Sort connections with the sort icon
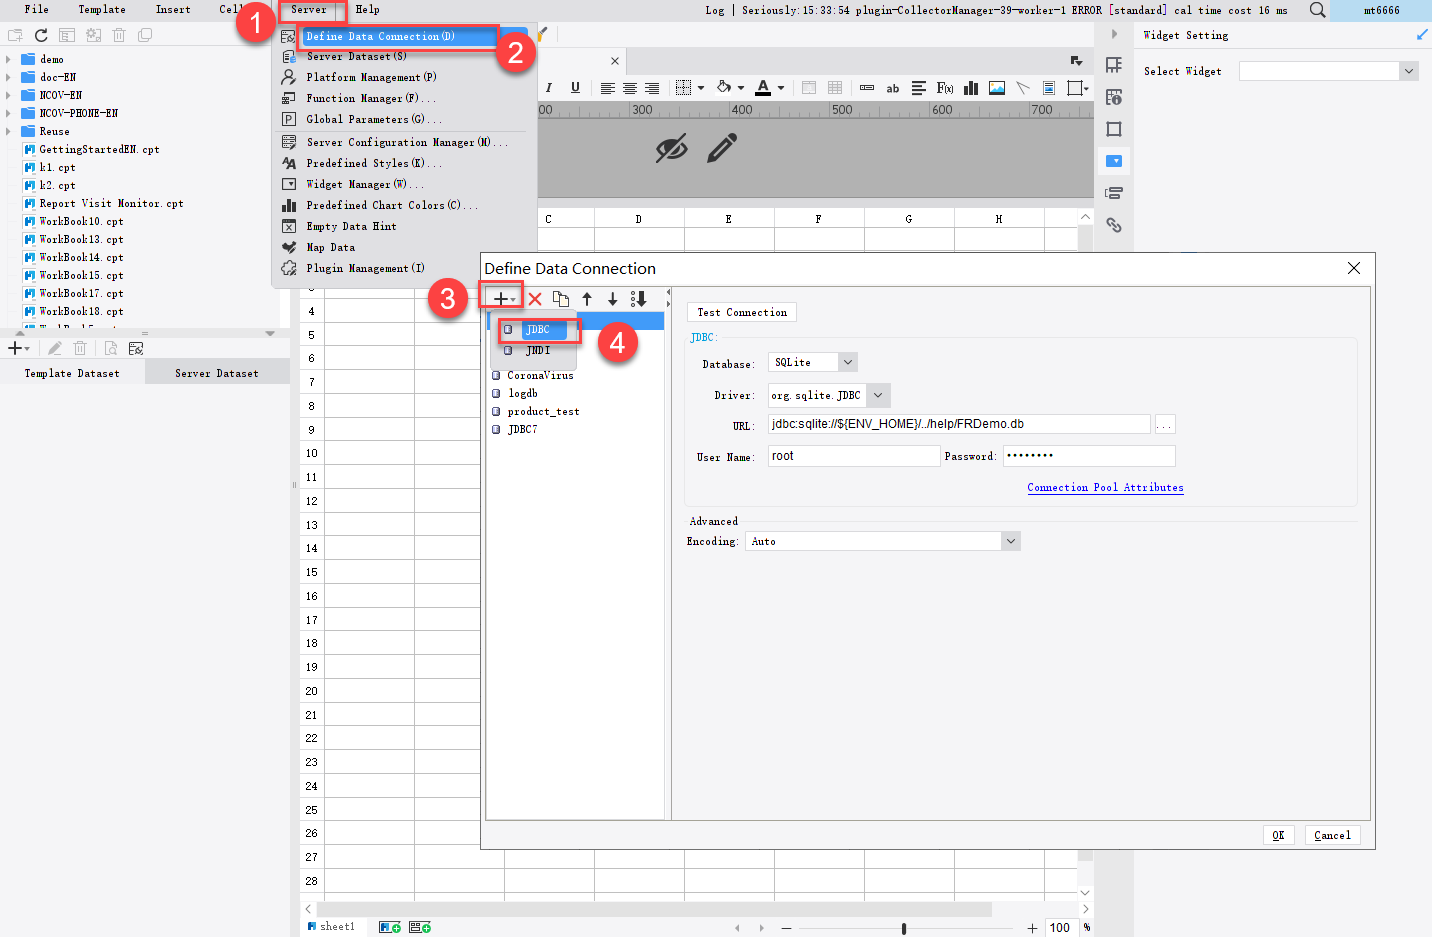 (x=638, y=298)
